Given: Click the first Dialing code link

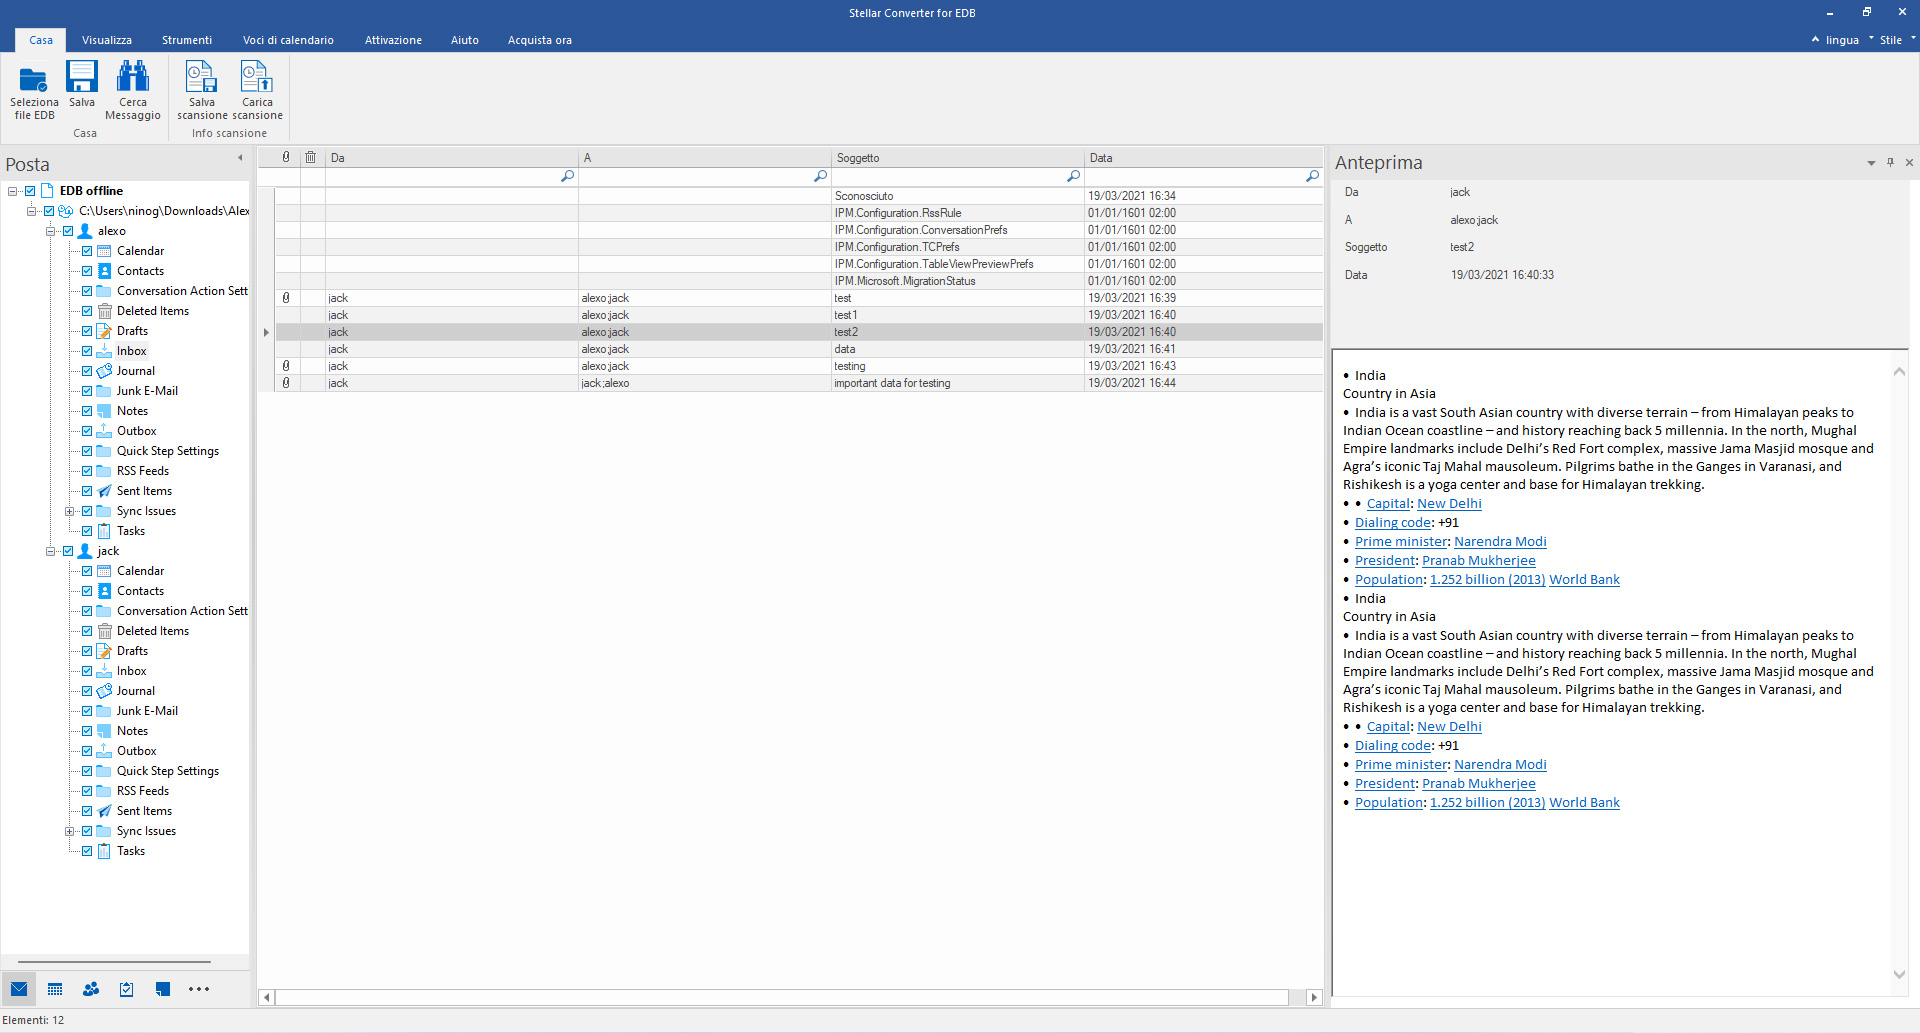Looking at the screenshot, I should click(x=1393, y=523).
